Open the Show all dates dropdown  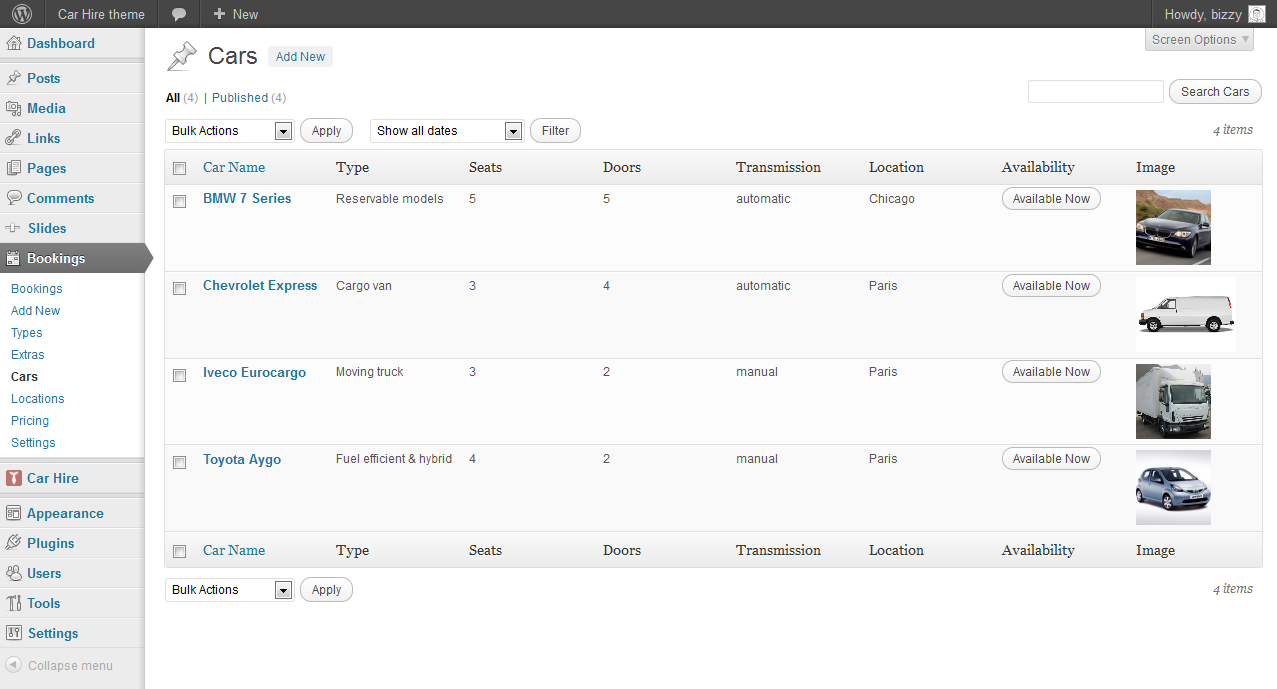pos(447,131)
